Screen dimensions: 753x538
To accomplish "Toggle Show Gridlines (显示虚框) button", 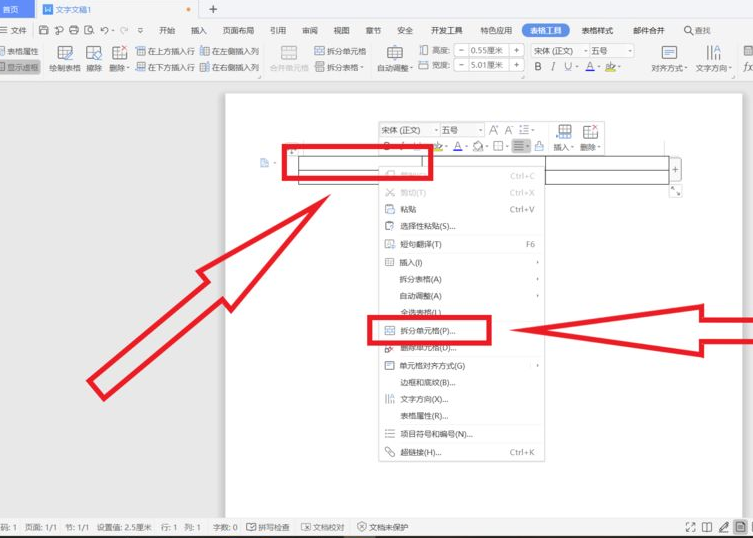I will tap(20, 67).
